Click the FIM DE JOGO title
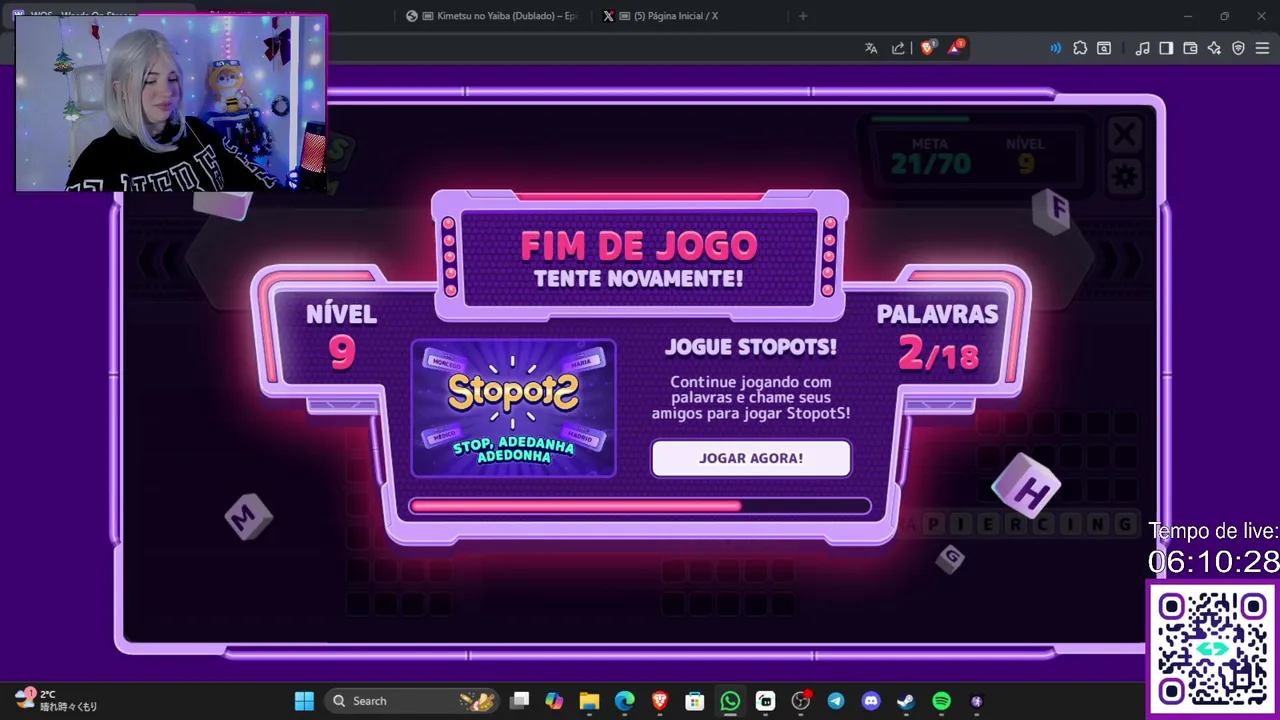 [639, 246]
